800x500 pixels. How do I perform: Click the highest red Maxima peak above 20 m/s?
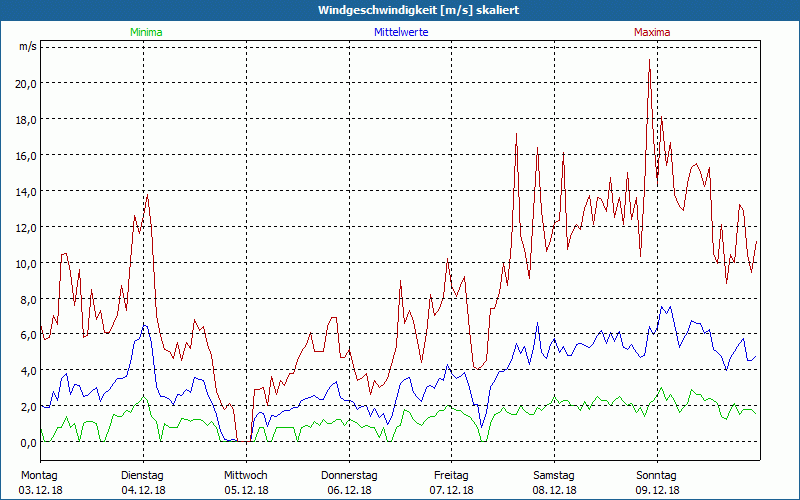coord(649,60)
